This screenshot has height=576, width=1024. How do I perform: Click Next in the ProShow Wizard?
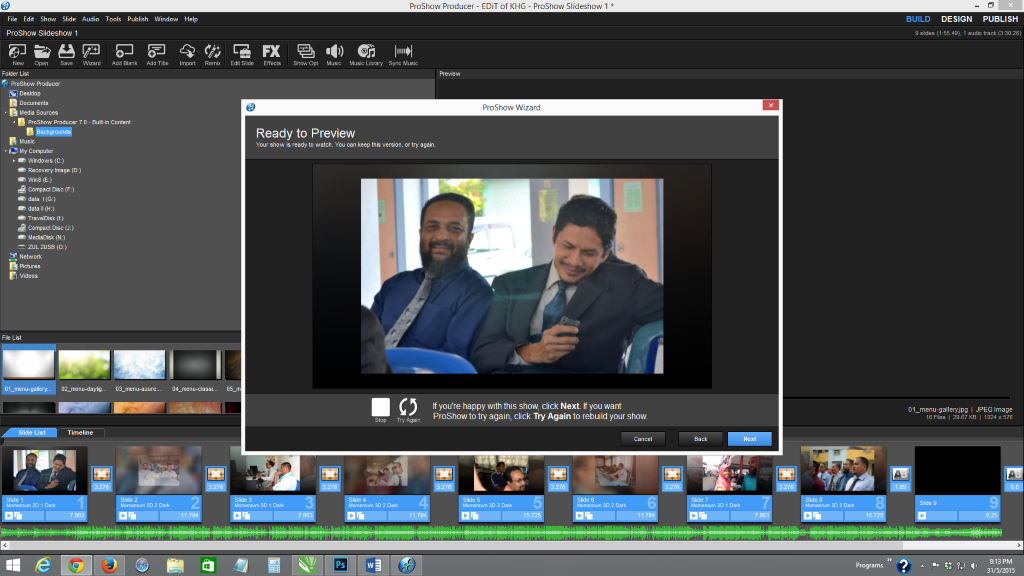[750, 439]
